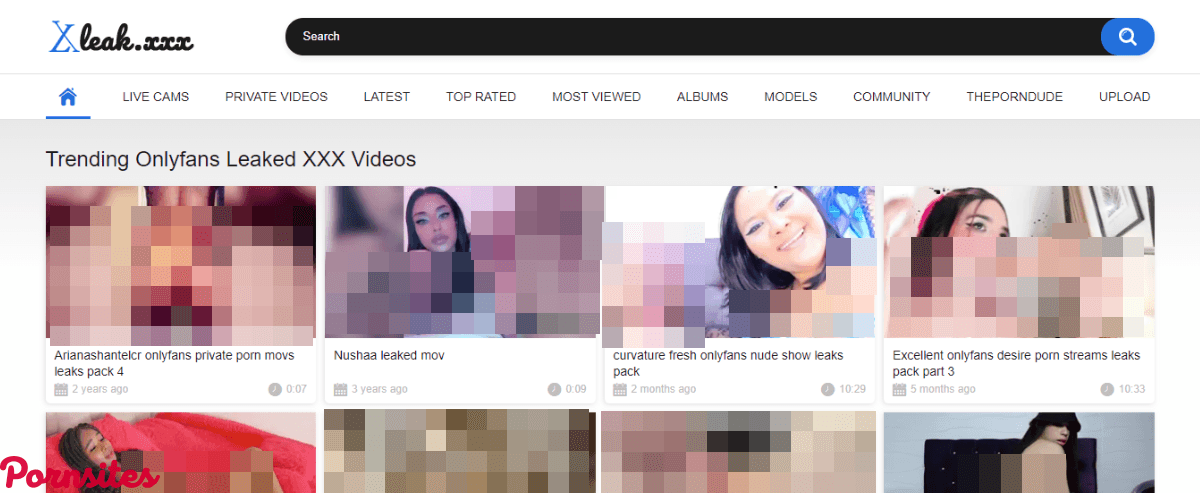1200x493 pixels.
Task: Select the Models navigation item
Action: click(x=790, y=97)
